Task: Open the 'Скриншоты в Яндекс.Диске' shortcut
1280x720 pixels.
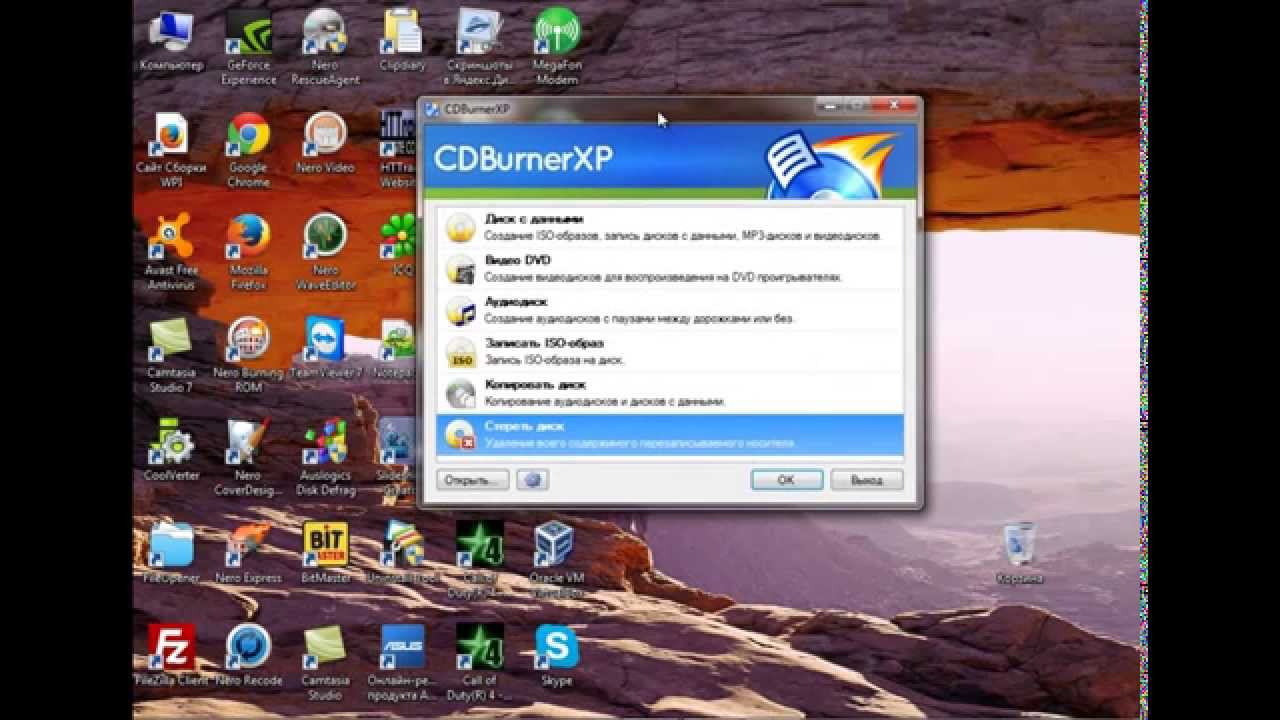Action: tap(480, 48)
